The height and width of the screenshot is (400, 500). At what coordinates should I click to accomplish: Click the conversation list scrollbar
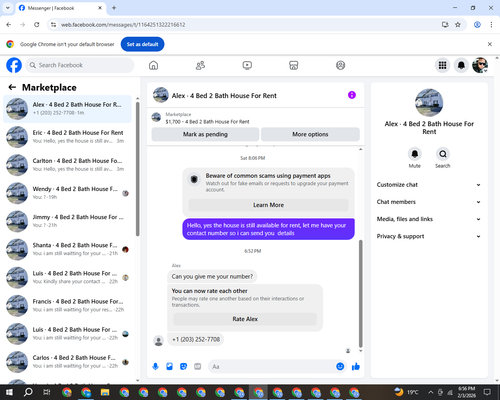(x=137, y=169)
